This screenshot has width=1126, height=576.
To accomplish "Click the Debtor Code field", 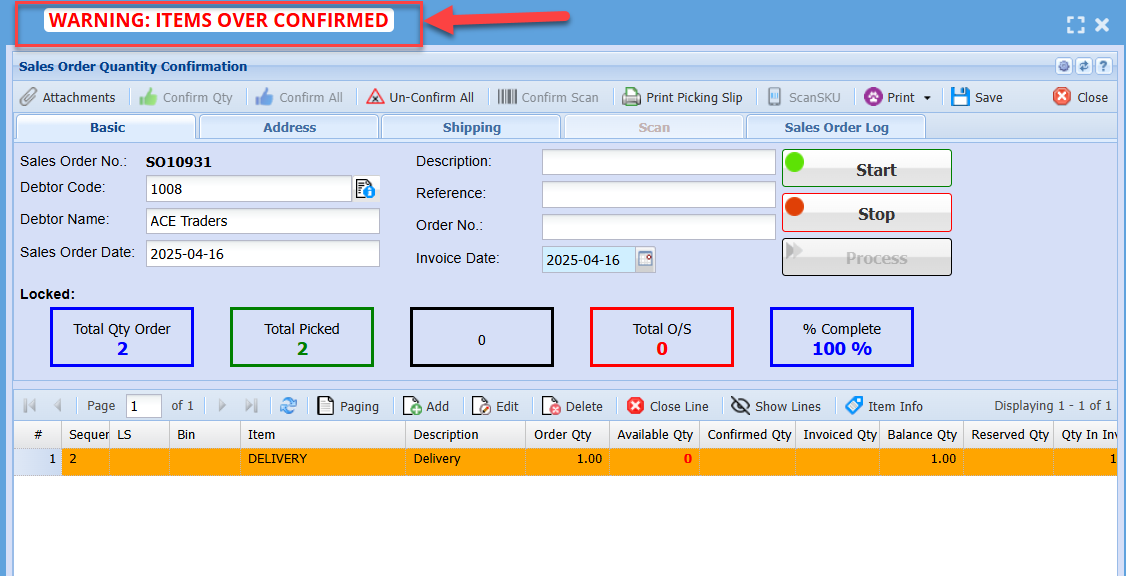I will (x=248, y=189).
